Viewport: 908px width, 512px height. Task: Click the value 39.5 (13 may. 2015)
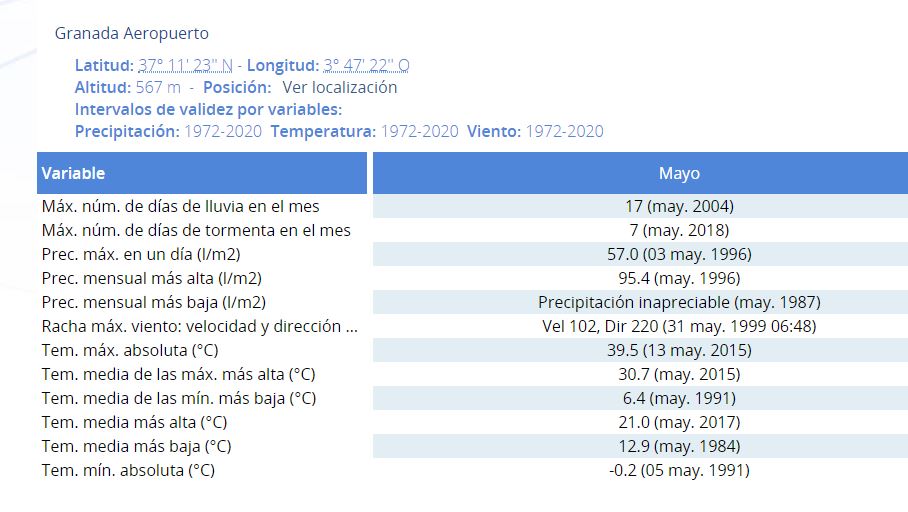point(679,350)
